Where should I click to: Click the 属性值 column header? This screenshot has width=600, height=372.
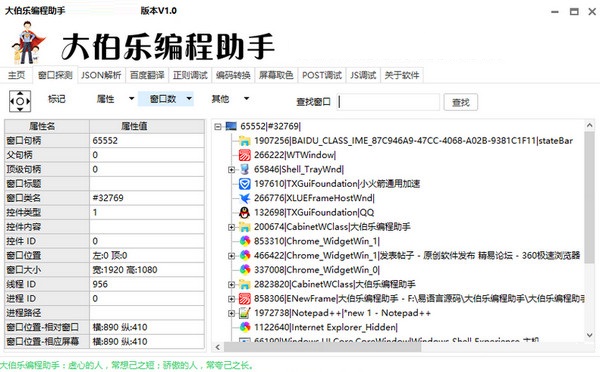point(147,126)
